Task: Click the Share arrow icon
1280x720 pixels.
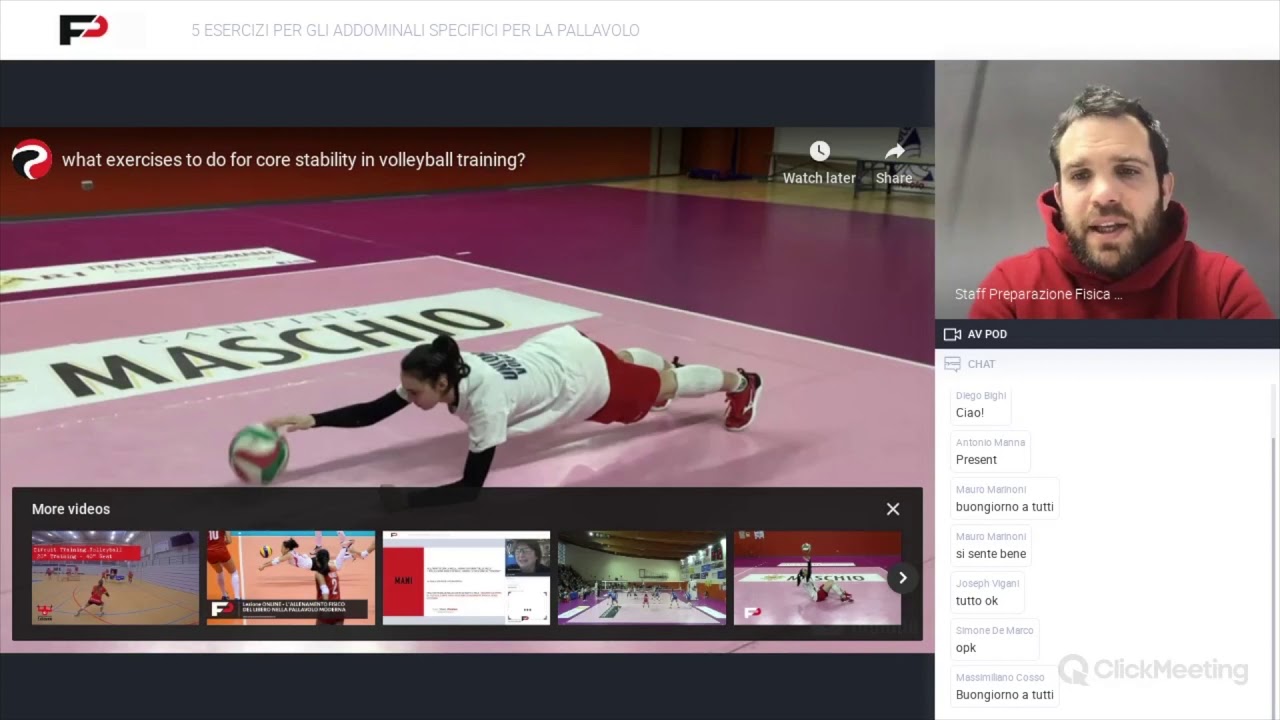Action: click(894, 151)
